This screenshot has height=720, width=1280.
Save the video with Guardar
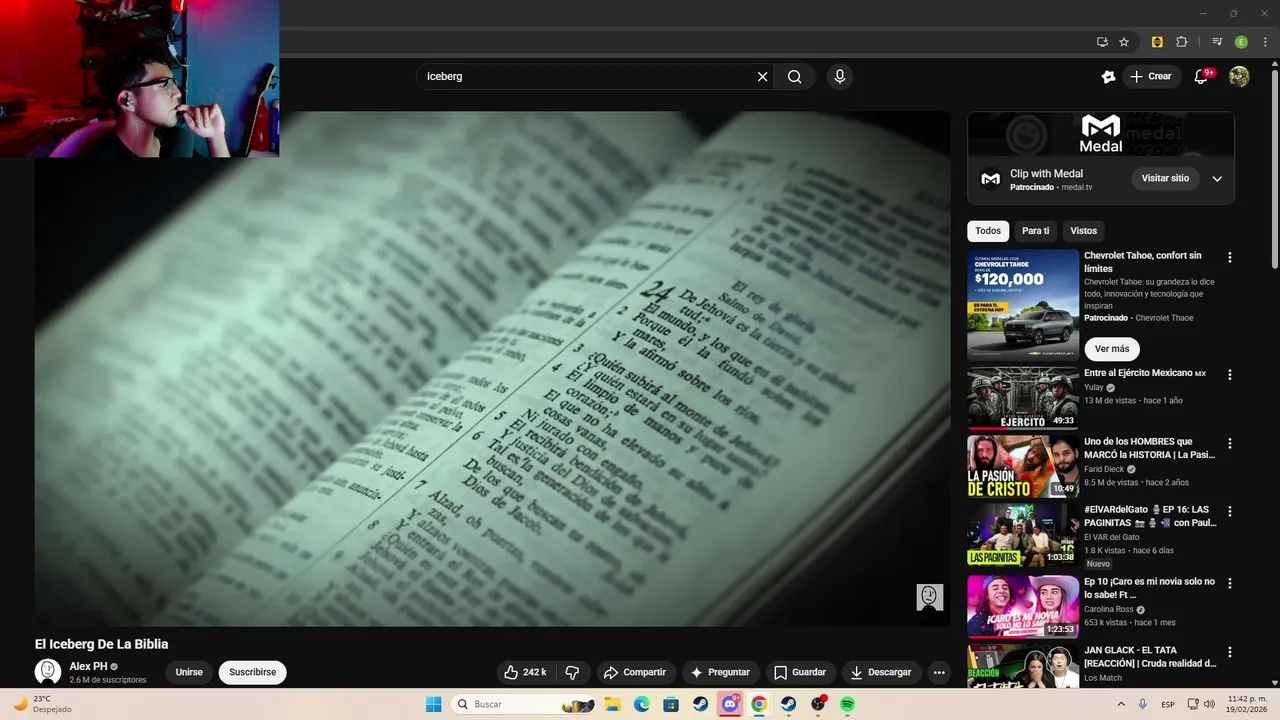[x=800, y=672]
